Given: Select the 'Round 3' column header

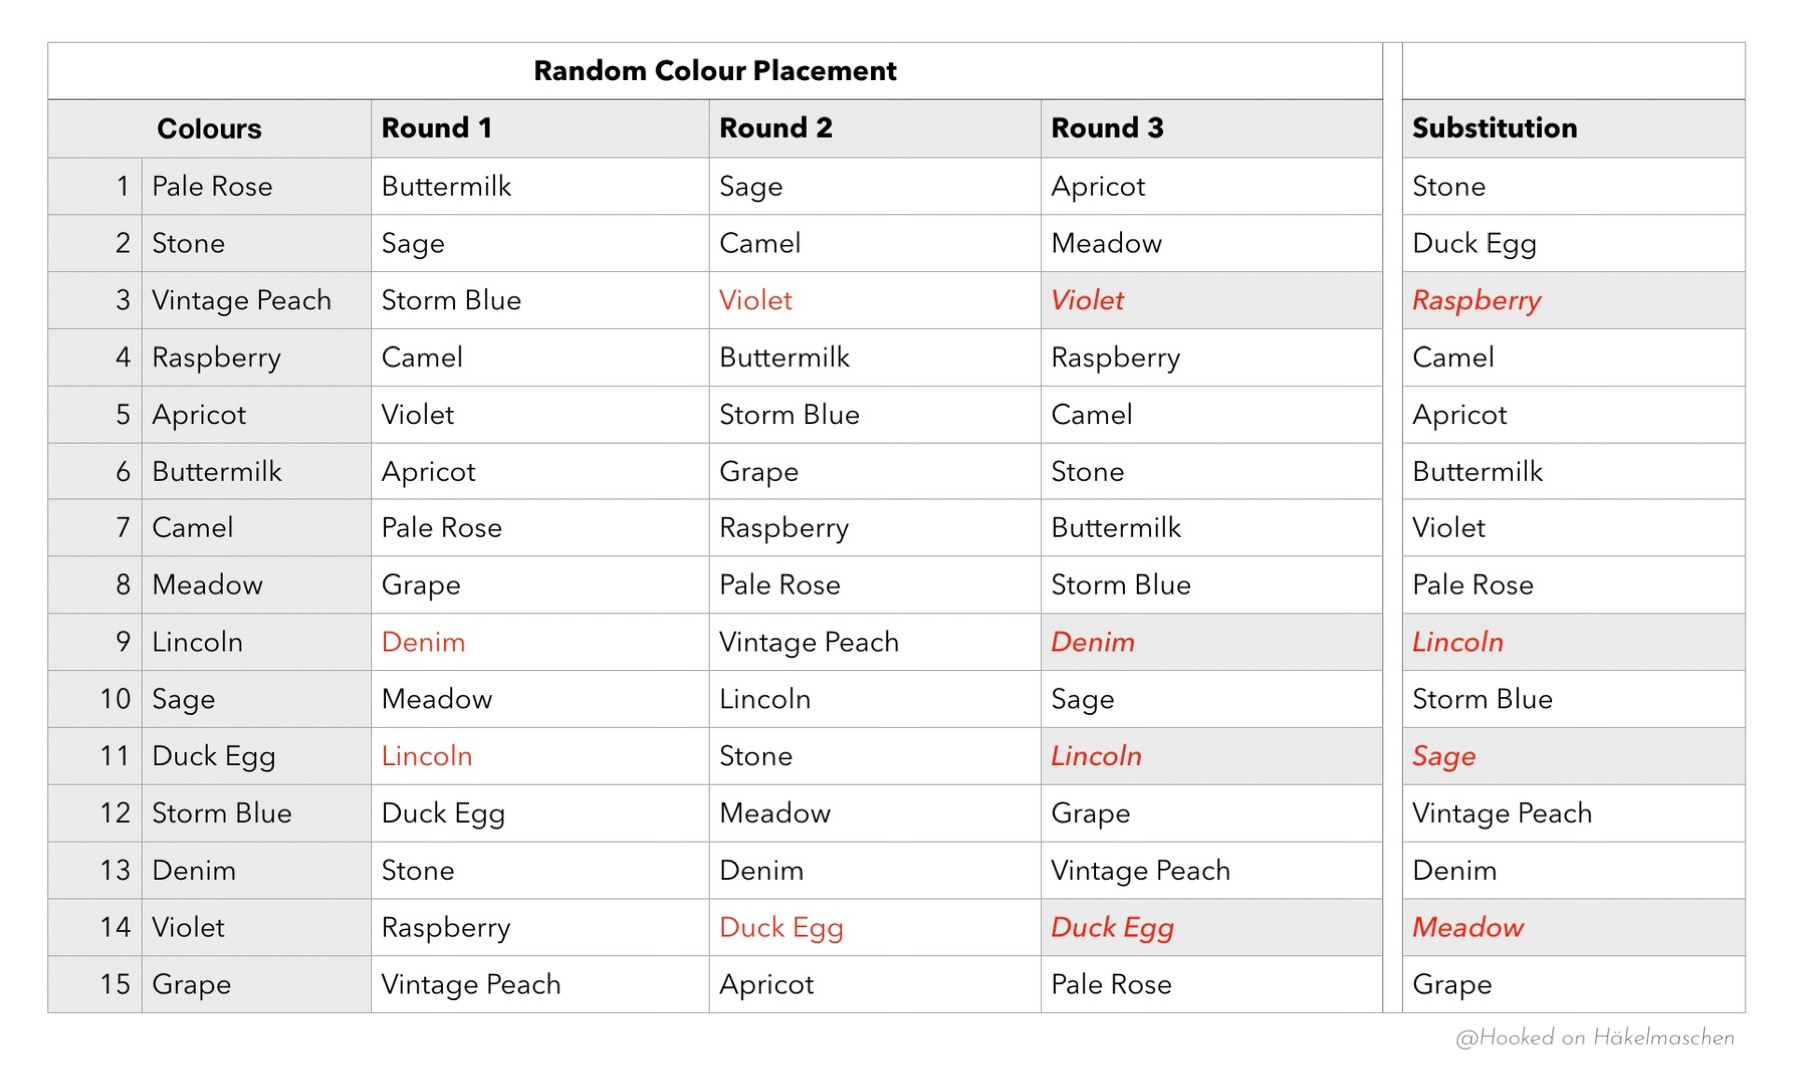Looking at the screenshot, I should 1107,128.
